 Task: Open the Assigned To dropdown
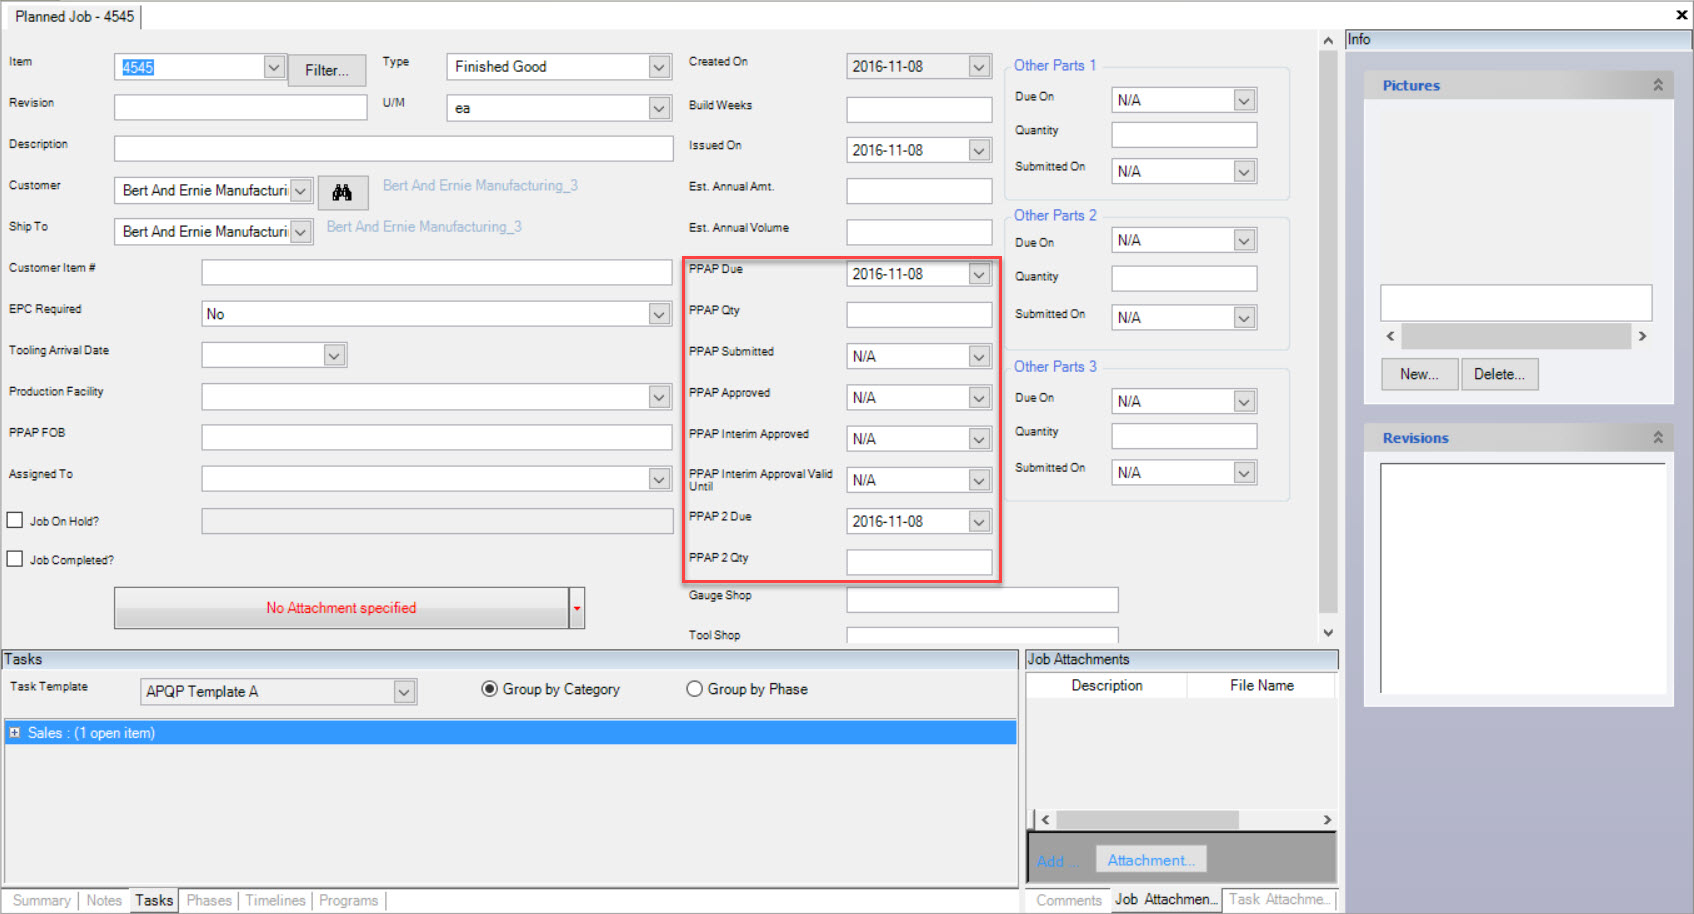tap(659, 479)
